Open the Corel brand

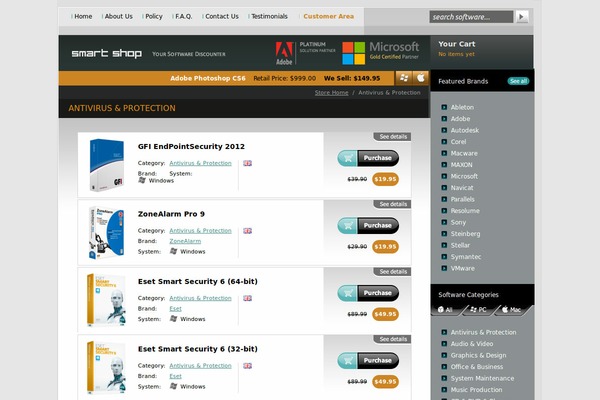pos(458,142)
